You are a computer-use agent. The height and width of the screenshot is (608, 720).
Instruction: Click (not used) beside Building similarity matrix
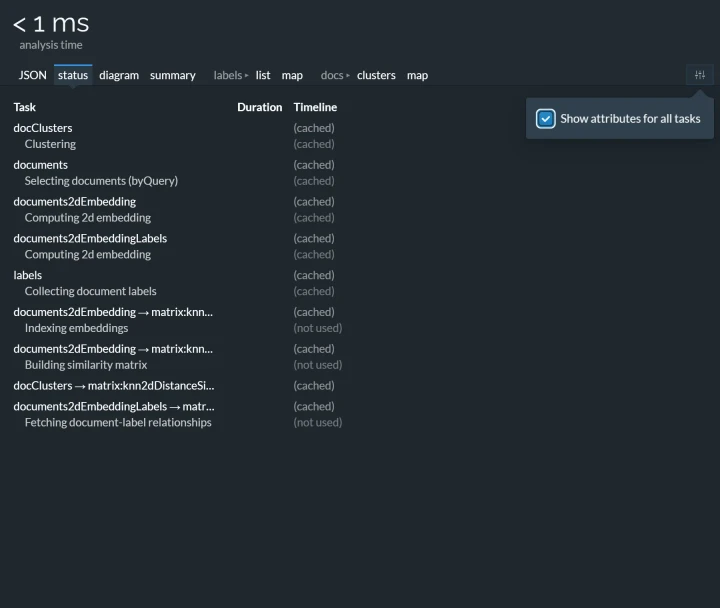click(318, 365)
